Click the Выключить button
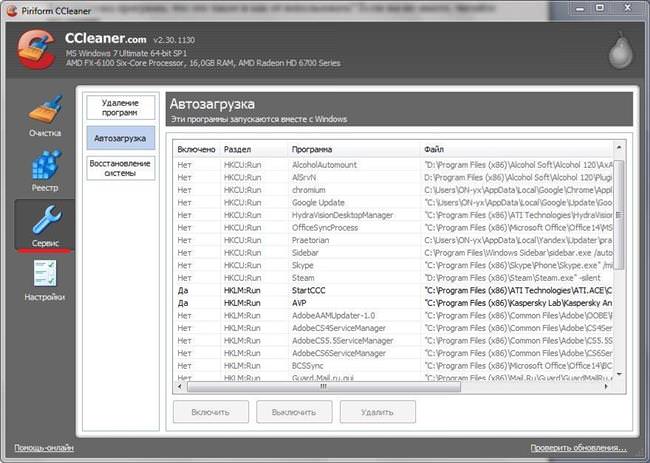Screen dimensions: 650x463 coord(294,412)
